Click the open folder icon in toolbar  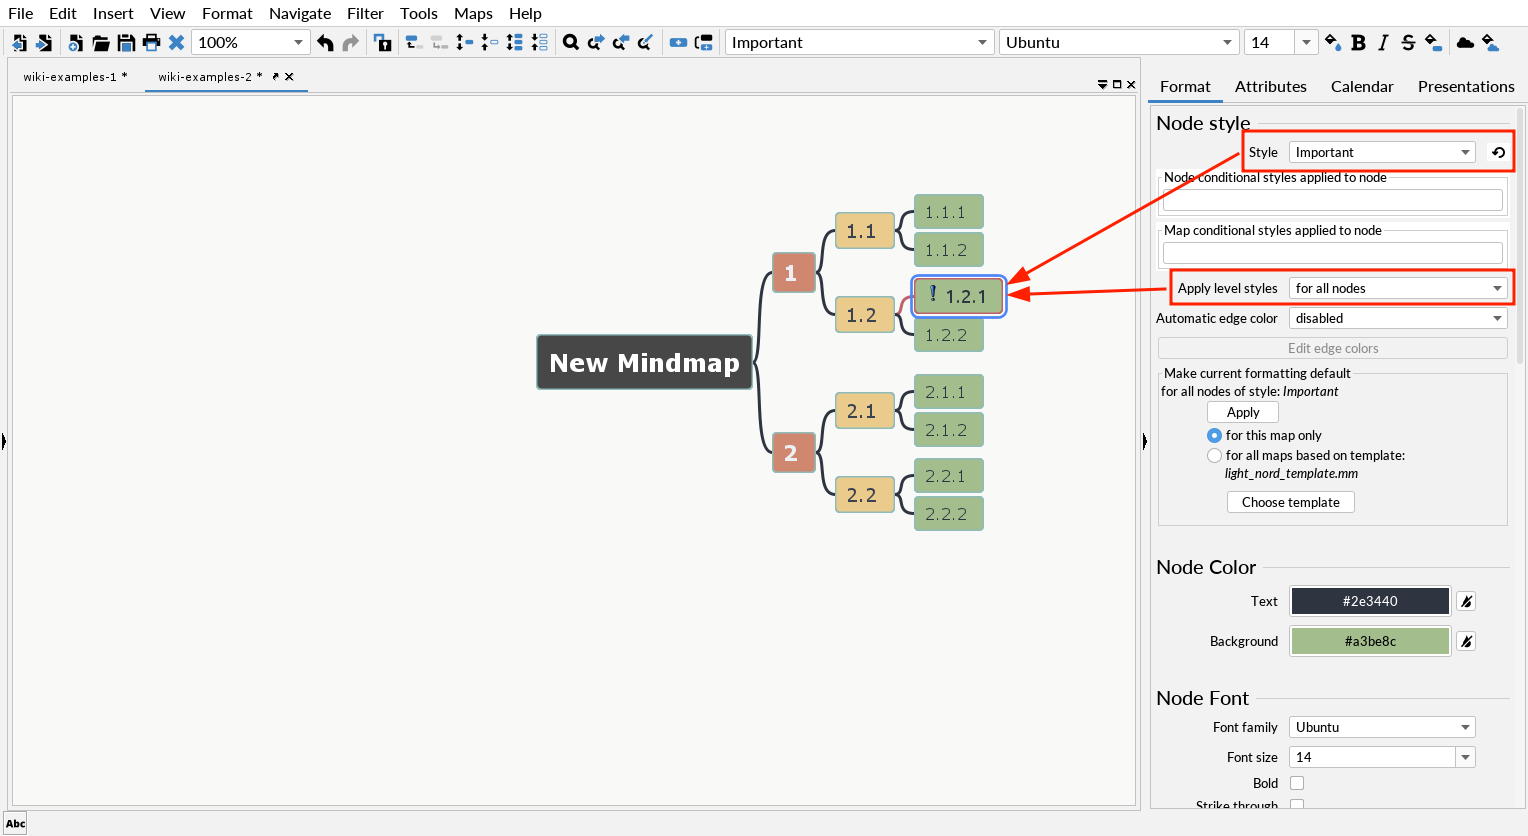(x=101, y=43)
